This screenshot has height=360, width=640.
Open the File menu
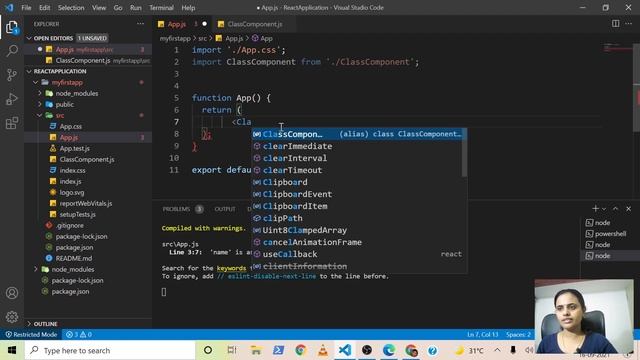(x=26, y=8)
